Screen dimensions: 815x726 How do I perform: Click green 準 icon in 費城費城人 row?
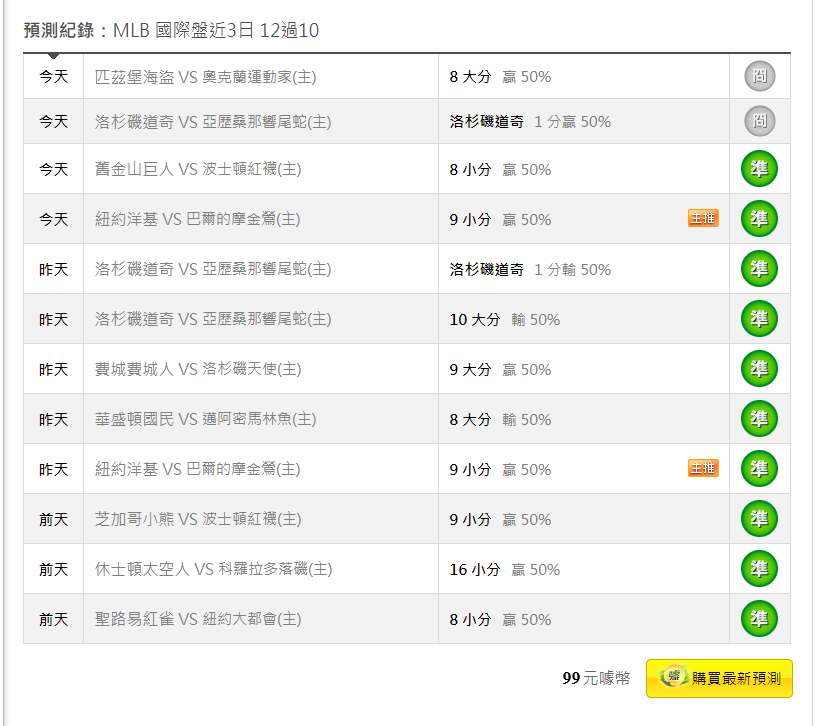coord(759,368)
